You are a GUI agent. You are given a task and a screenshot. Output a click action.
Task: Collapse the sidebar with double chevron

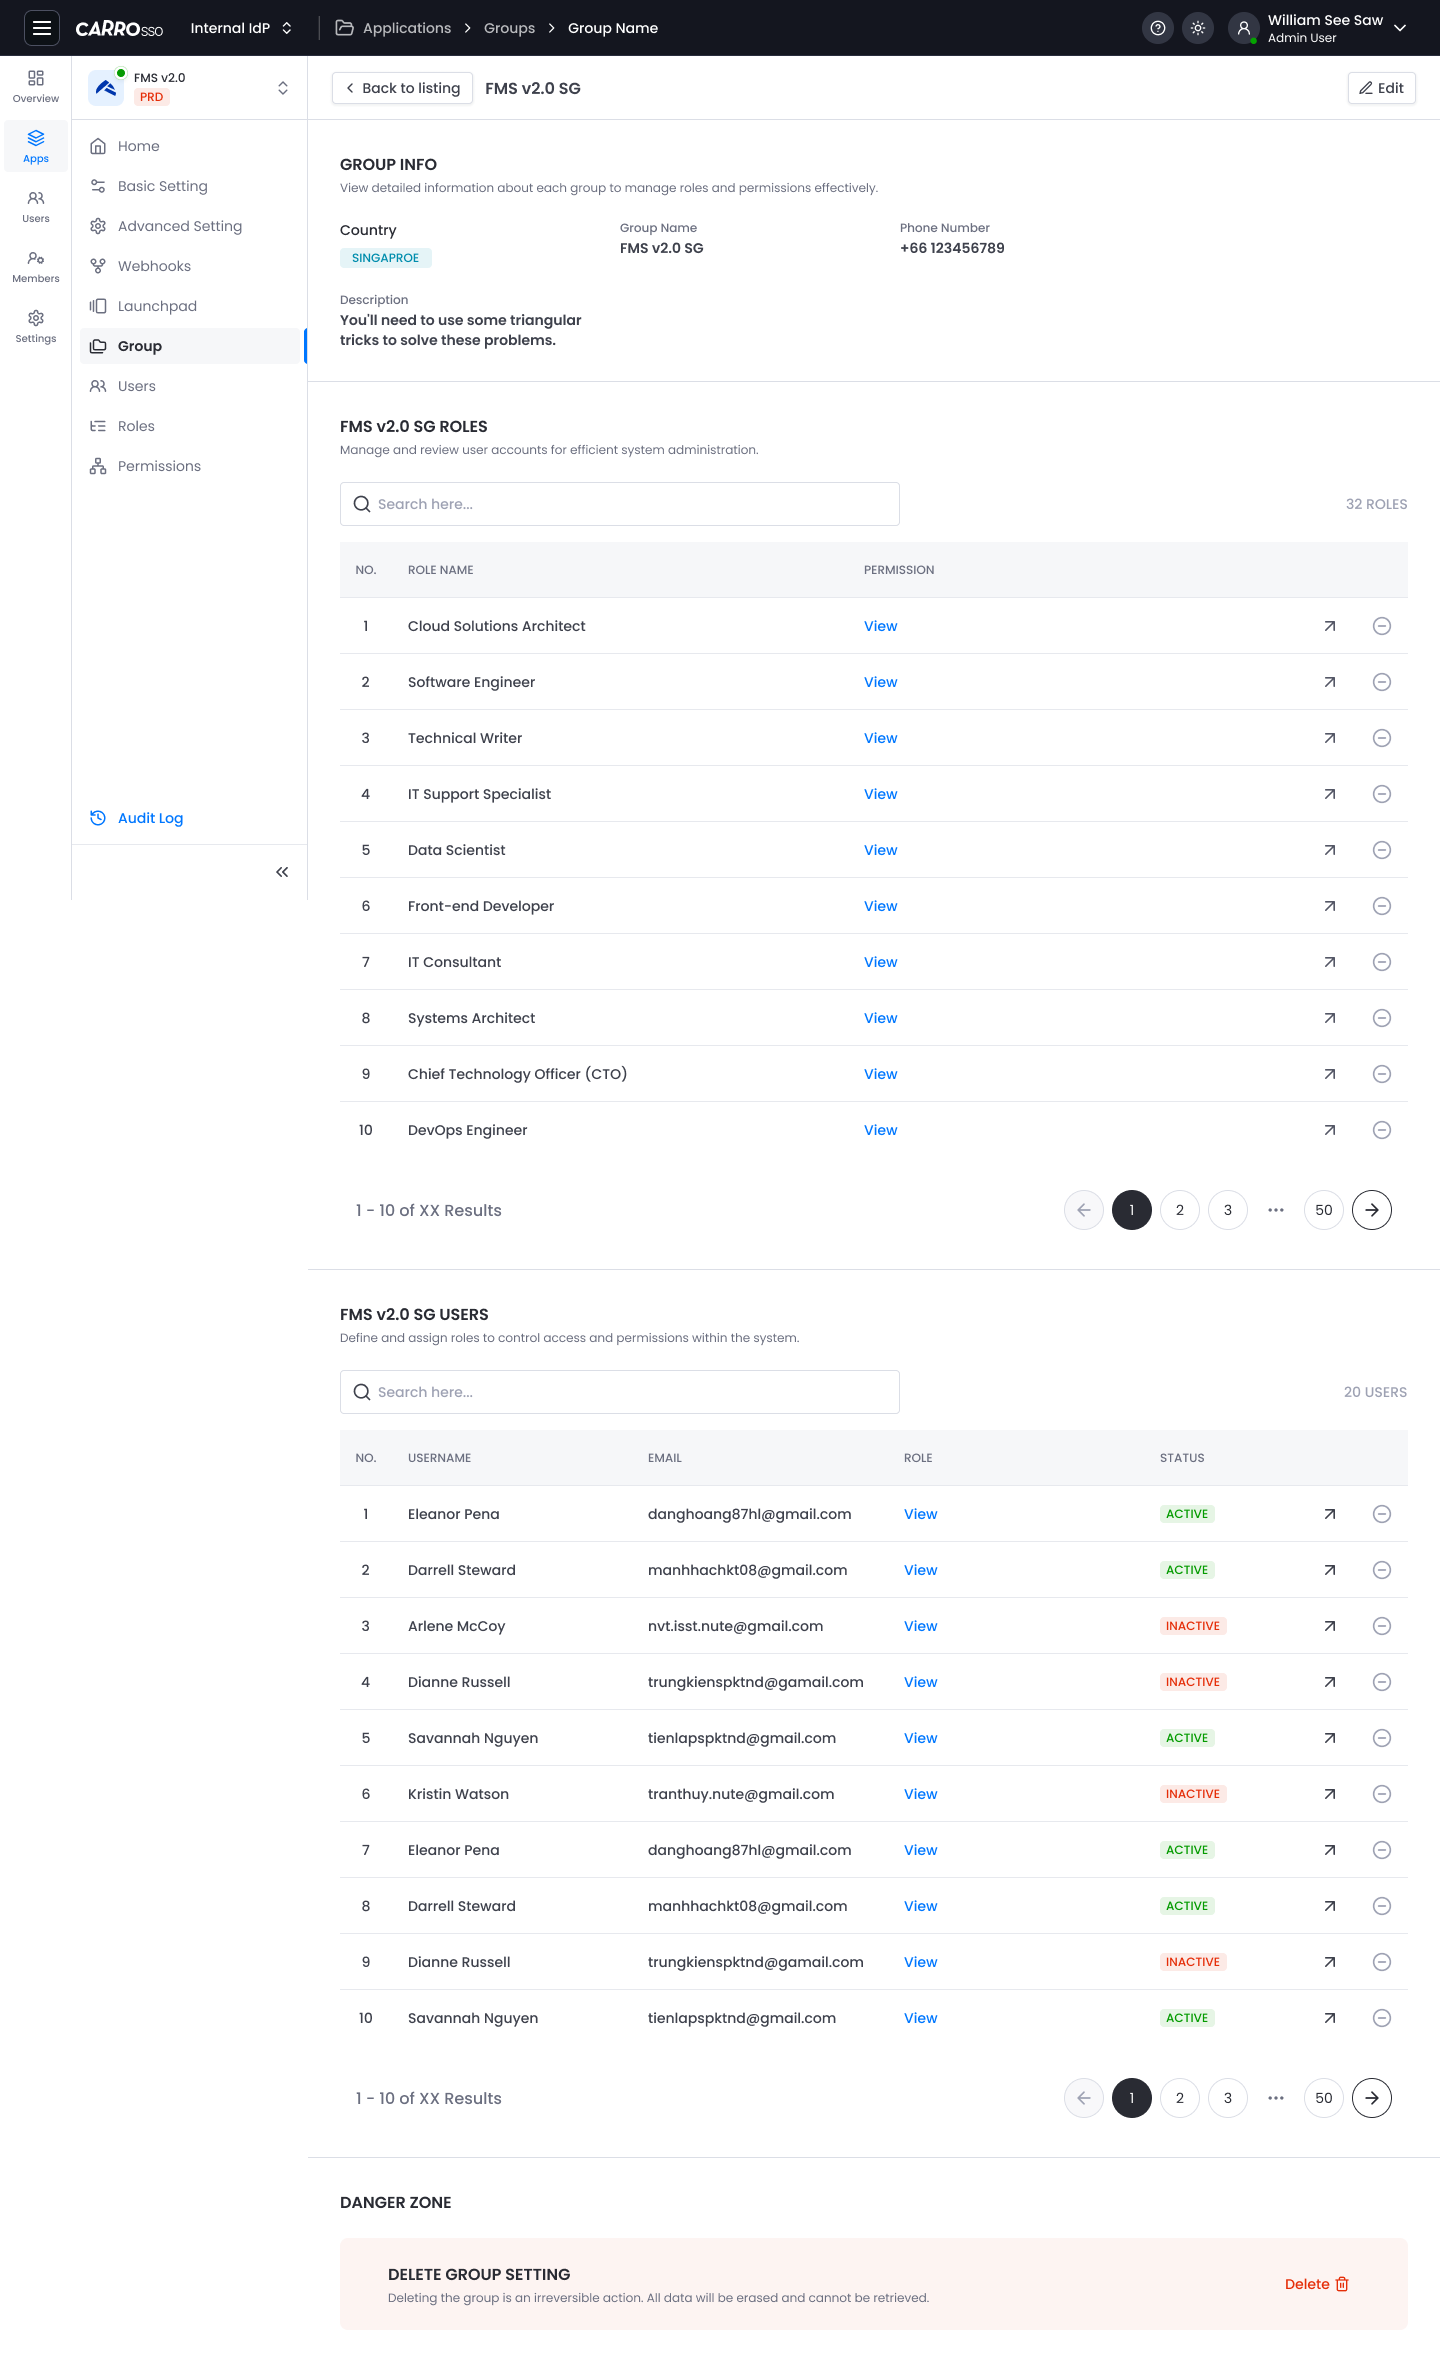pyautogui.click(x=282, y=872)
